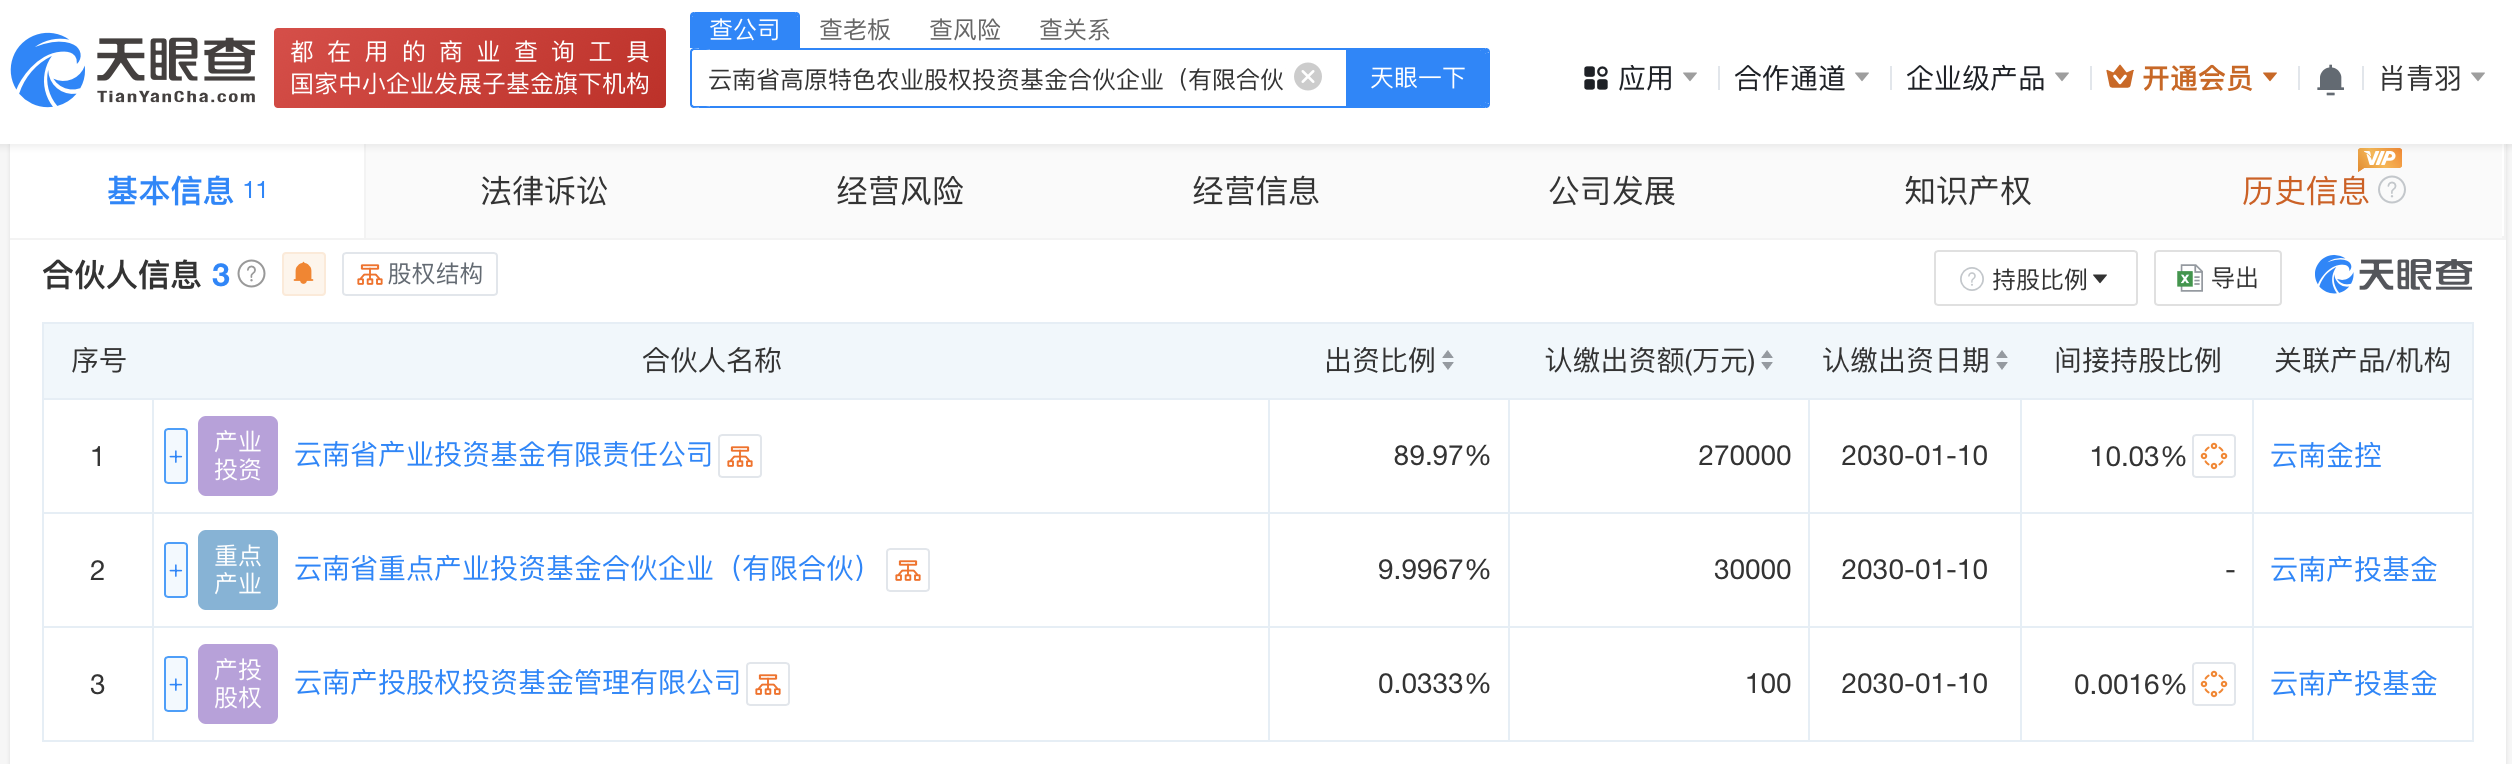Switch to 法律诉讼 tab
This screenshot has height=764, width=2512.
544,191
